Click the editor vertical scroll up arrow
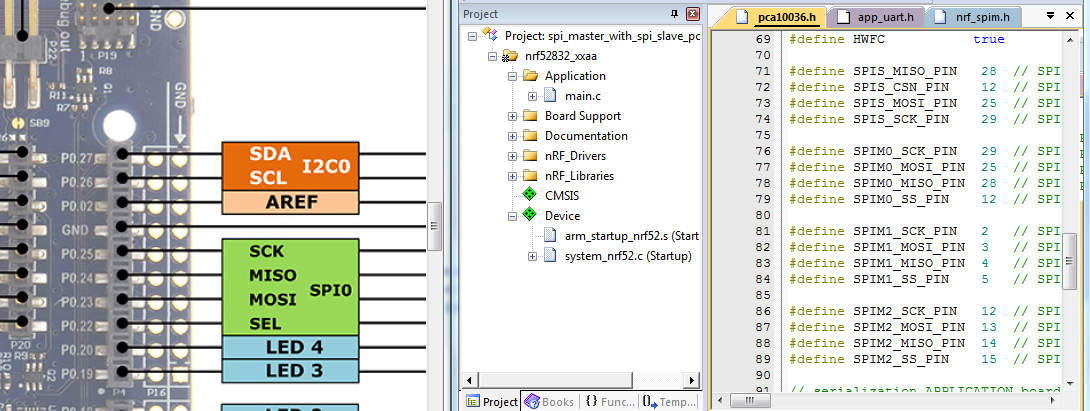This screenshot has height=411, width=1090. 1070,42
